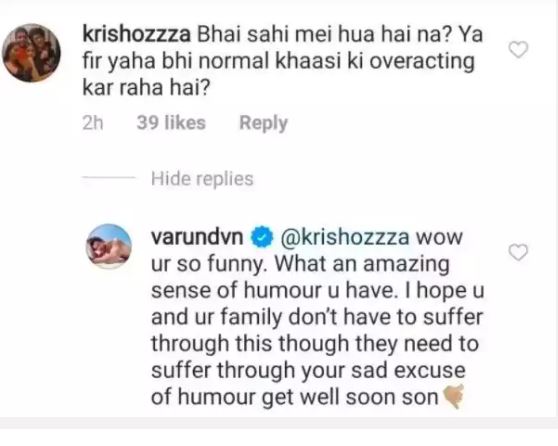Open krishozzza's profile picture
The width and height of the screenshot is (558, 446).
[31, 53]
